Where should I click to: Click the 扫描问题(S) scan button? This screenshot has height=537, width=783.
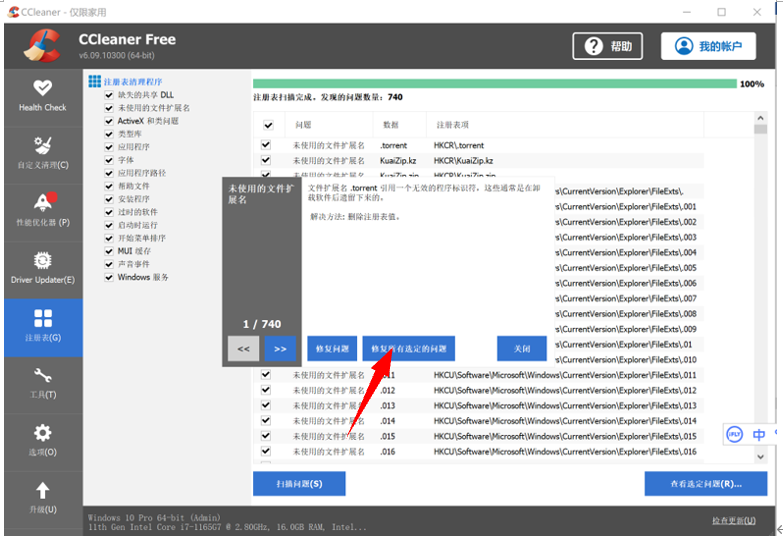[299, 484]
